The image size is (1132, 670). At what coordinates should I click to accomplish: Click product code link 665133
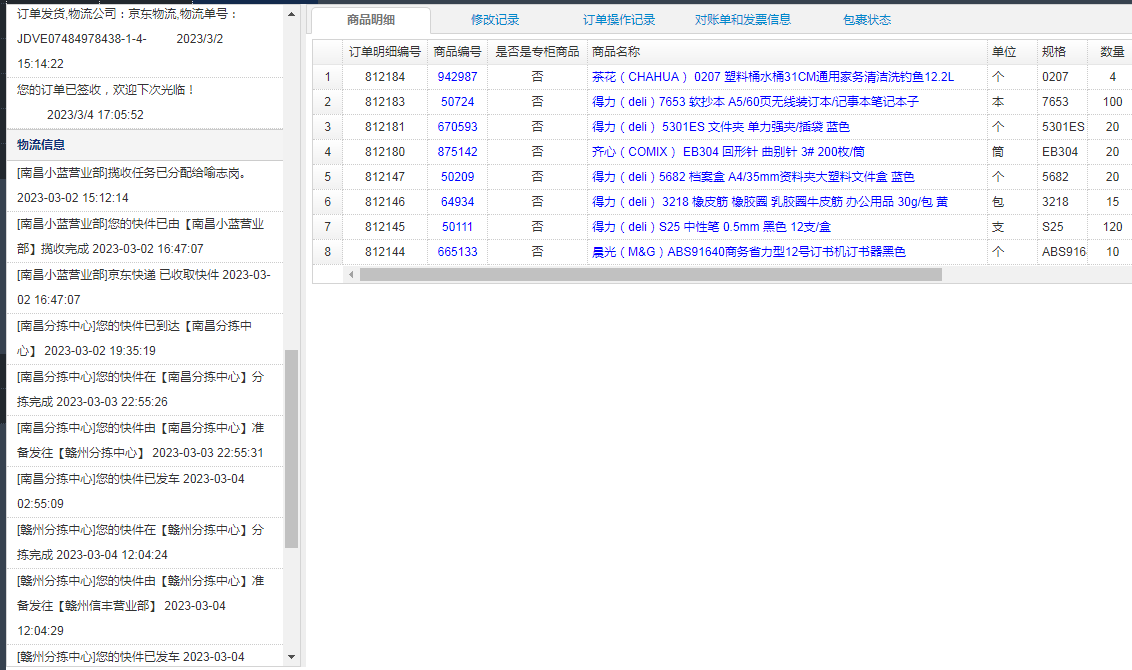(457, 252)
